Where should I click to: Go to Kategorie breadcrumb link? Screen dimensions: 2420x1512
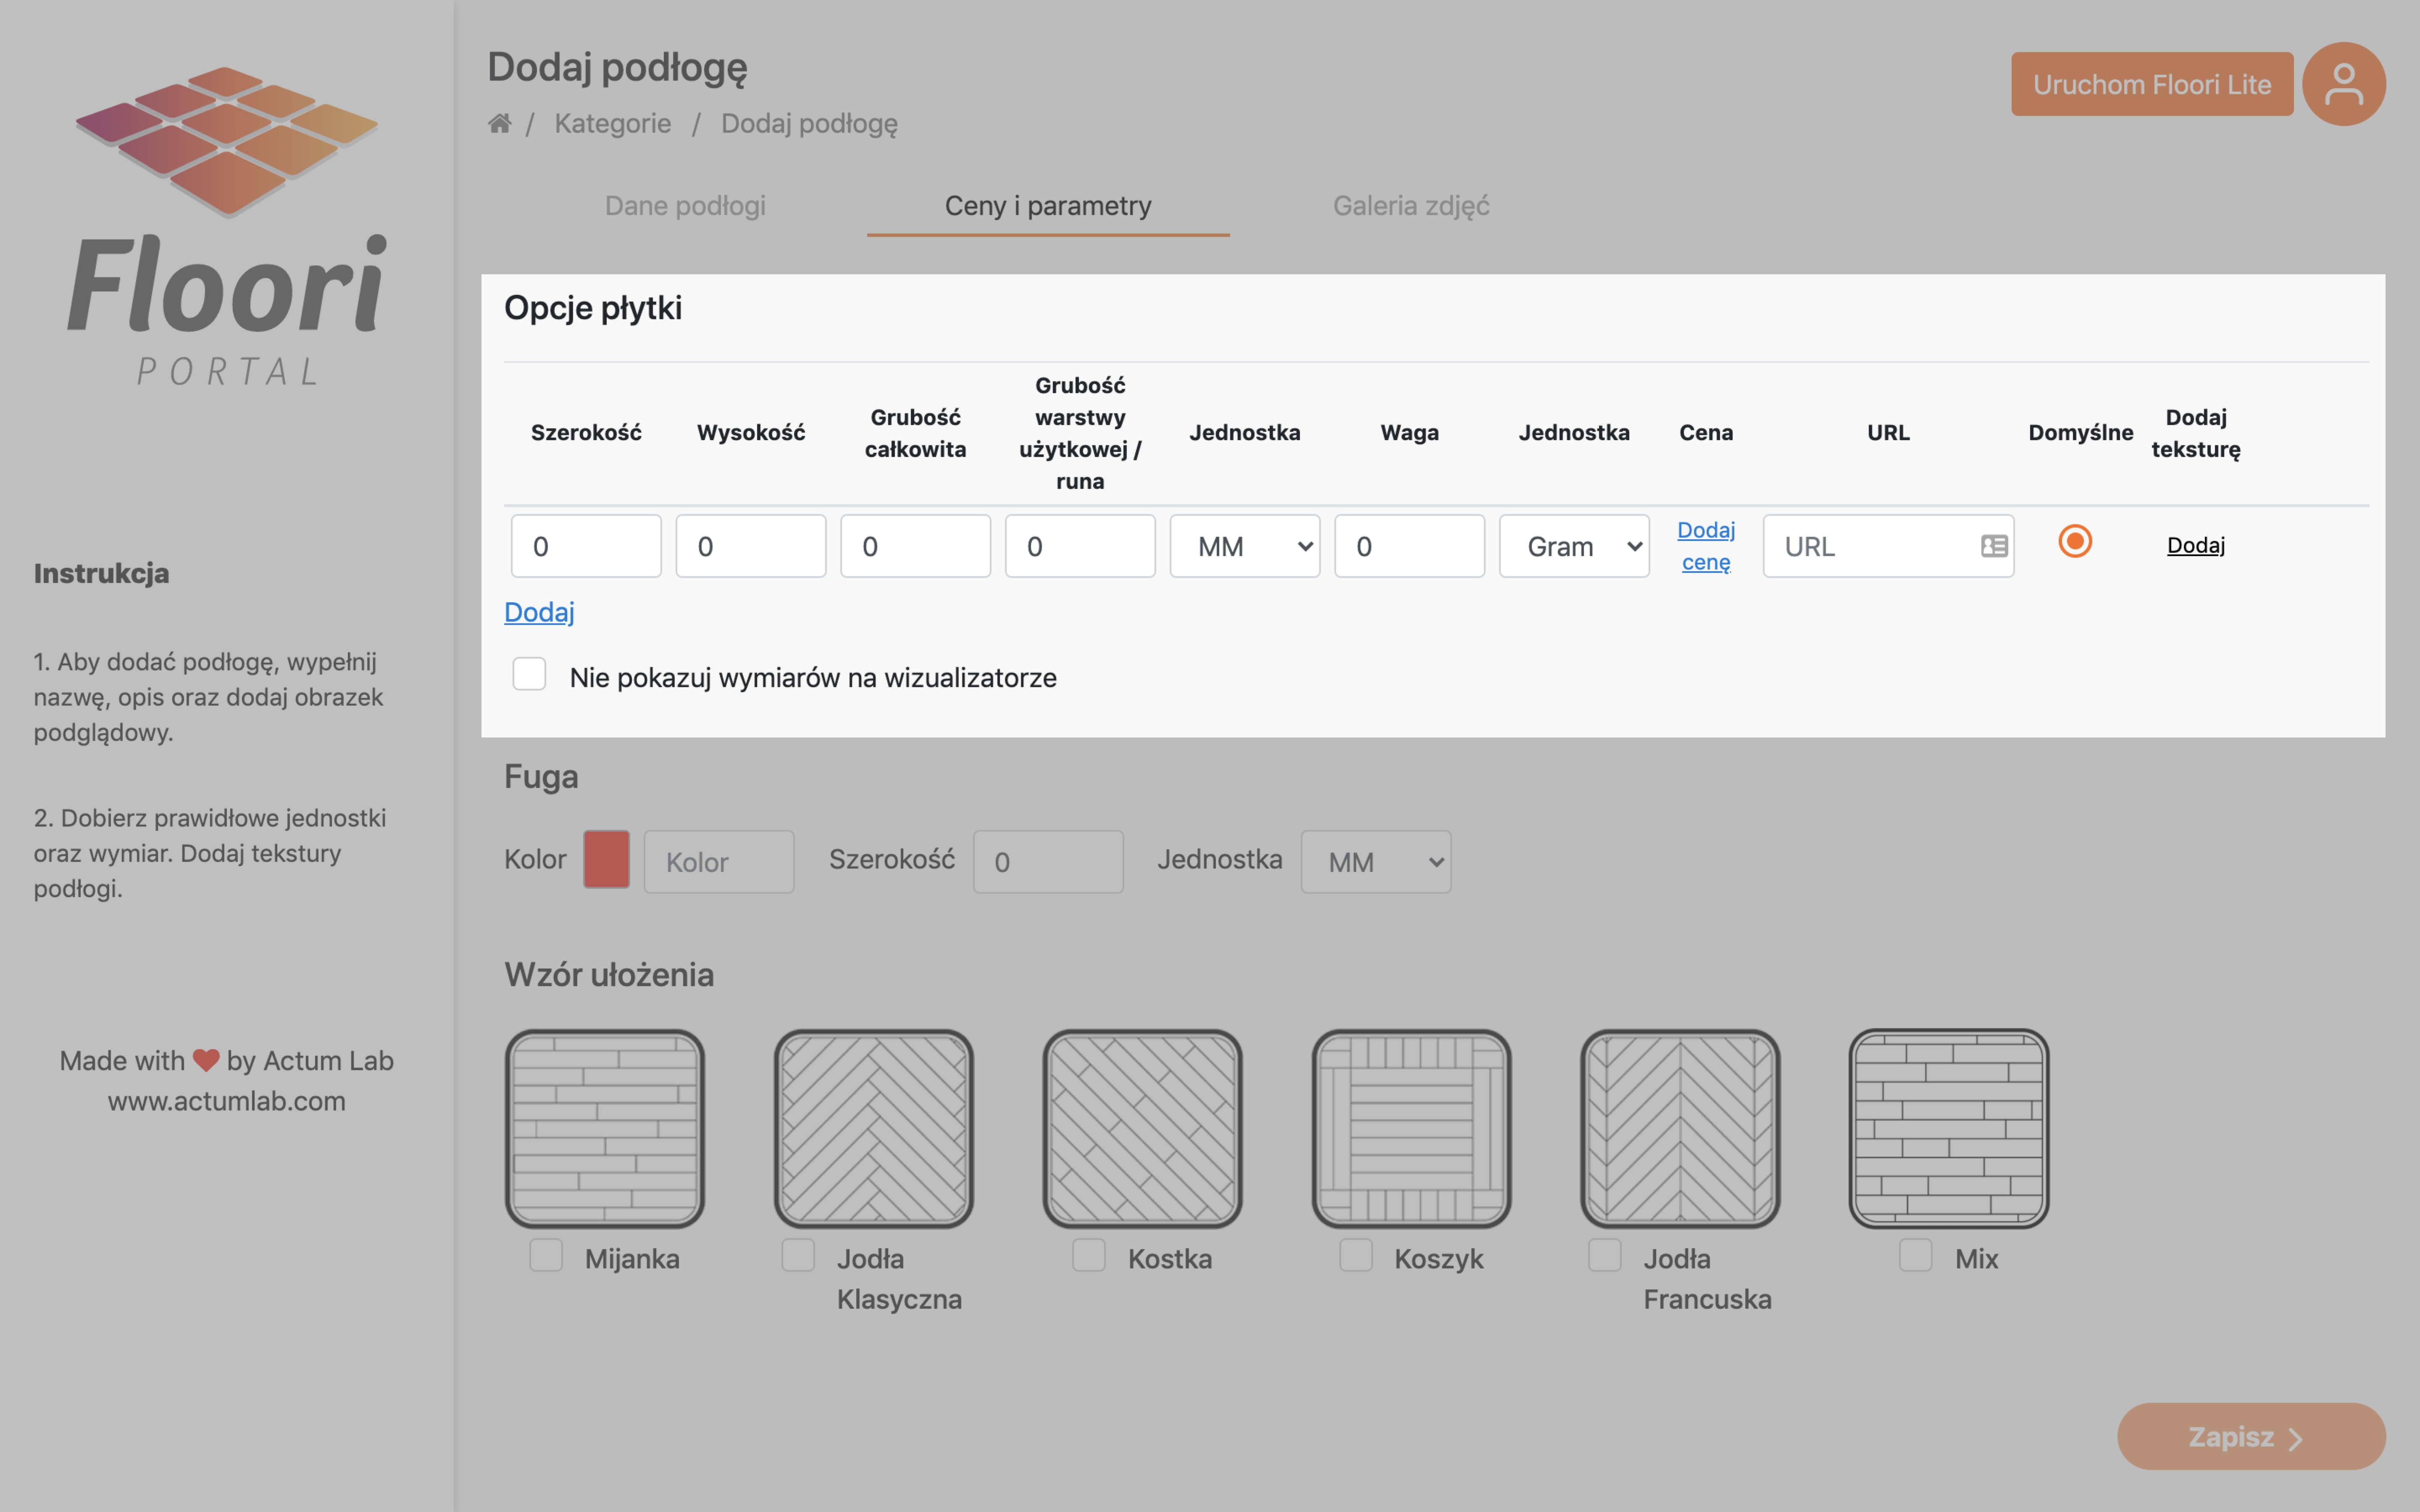612,123
